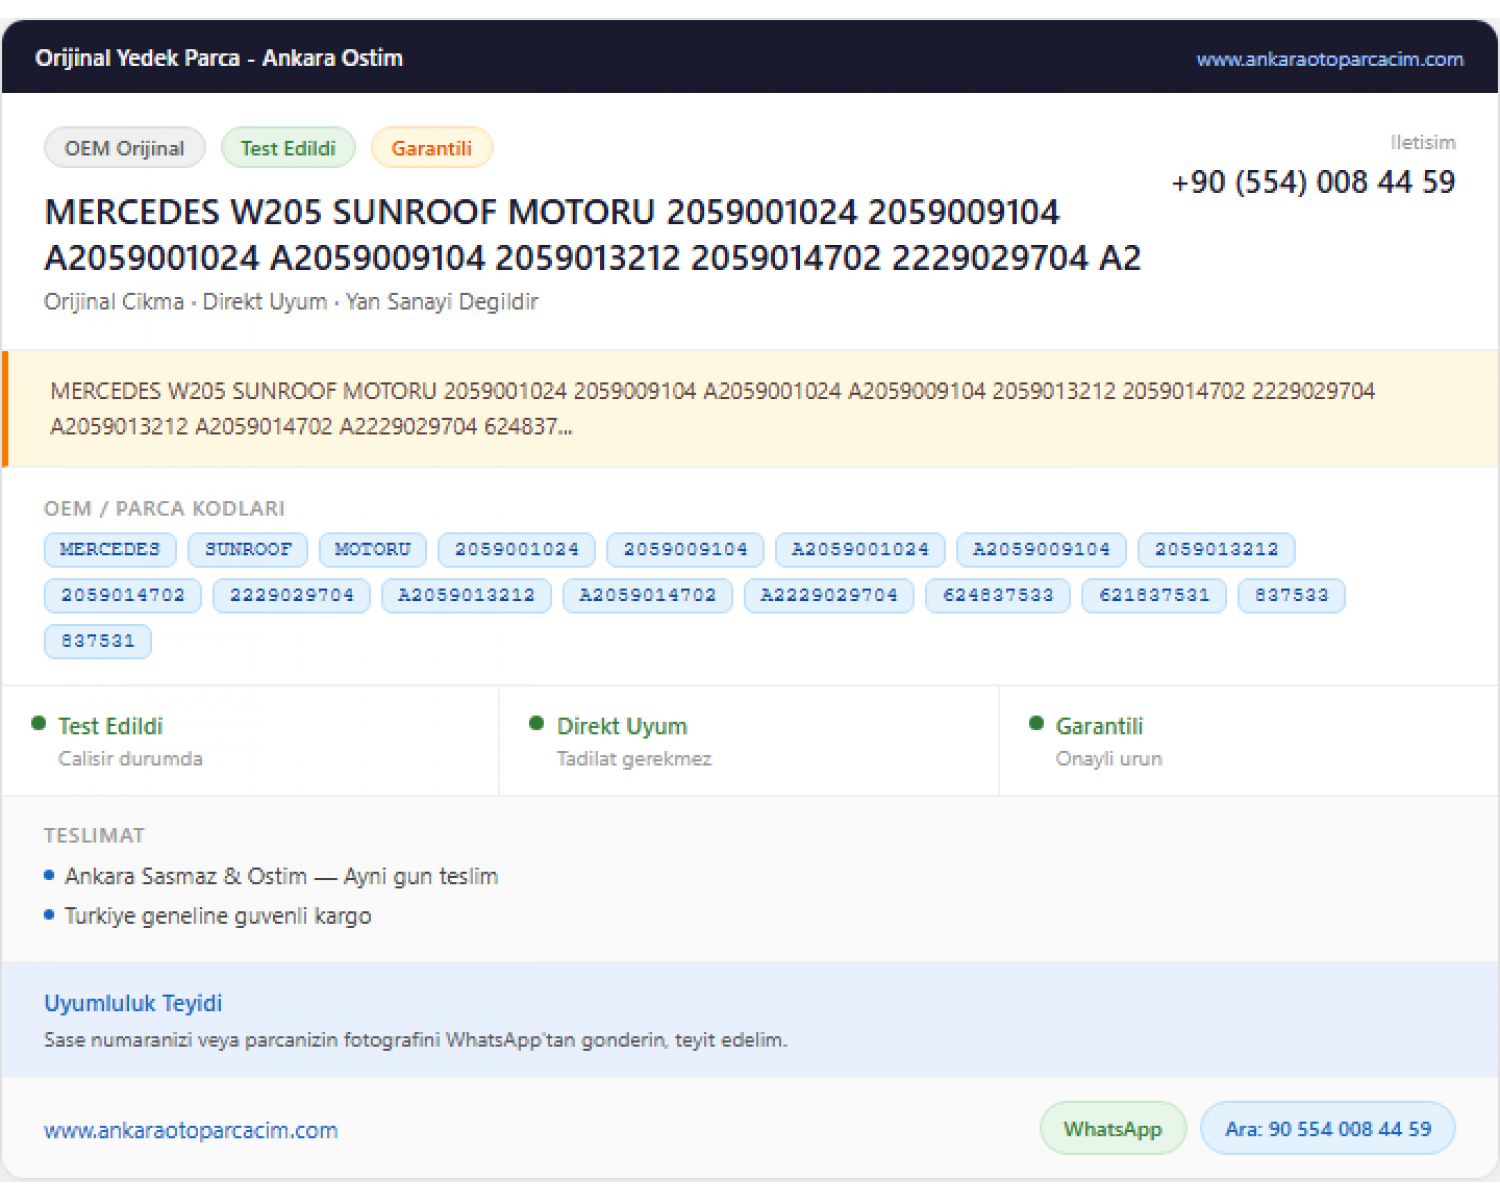Click the green dot beside Garantili feature
Viewport: 1500px width, 1200px height.
[x=1036, y=723]
